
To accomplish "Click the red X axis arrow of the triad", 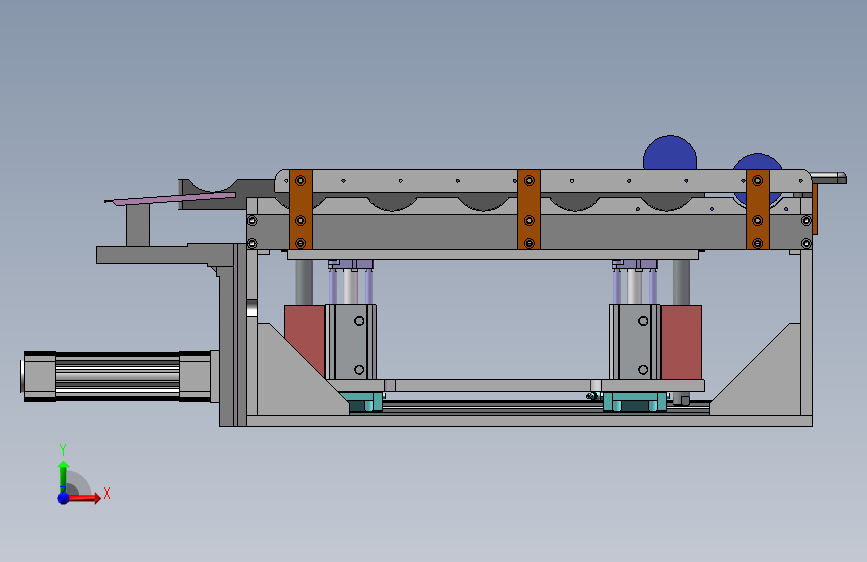I will [x=86, y=498].
